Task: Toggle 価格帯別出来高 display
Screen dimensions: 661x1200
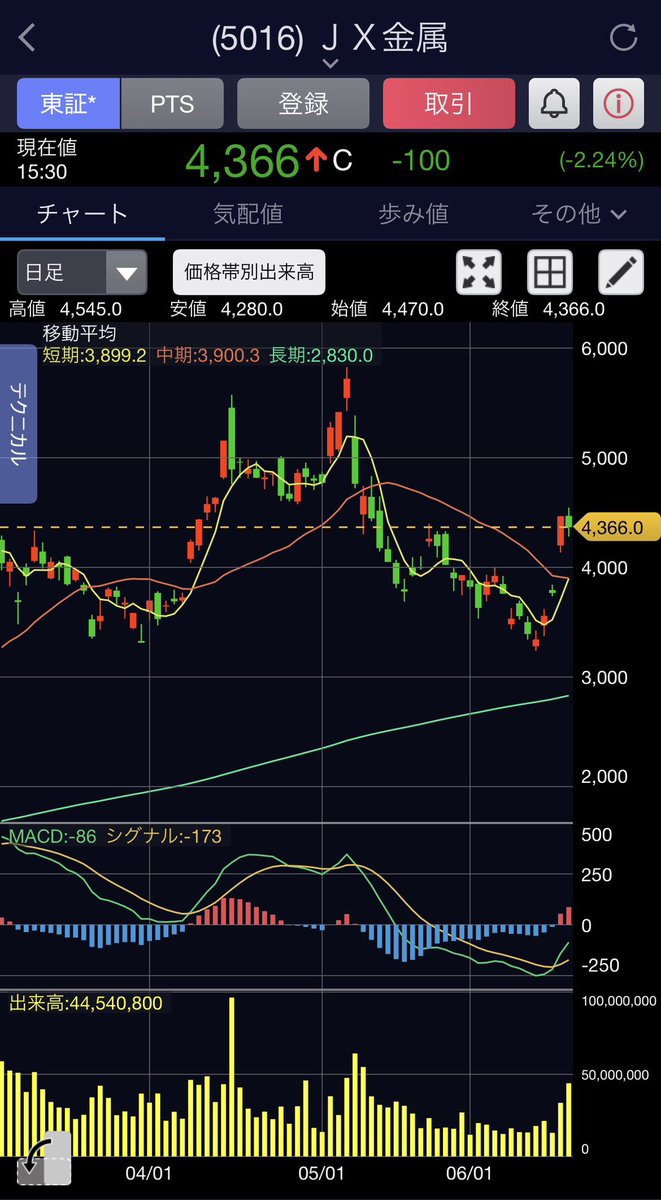Action: tap(249, 272)
